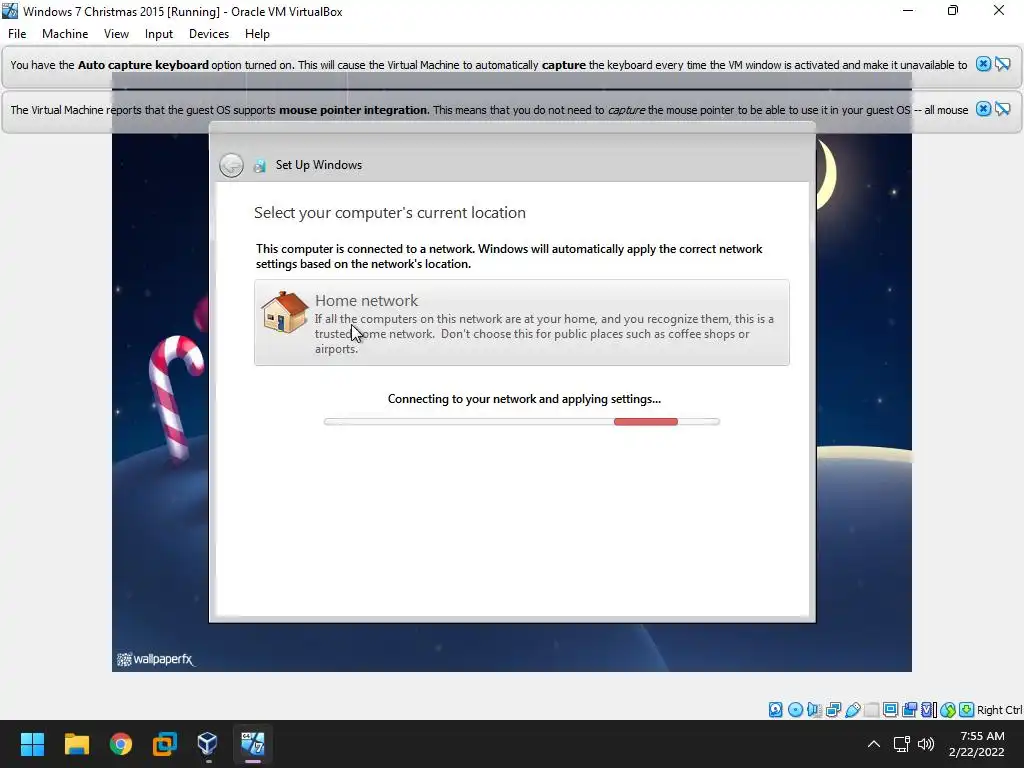Show hidden system tray icons
Image resolution: width=1024 pixels, height=768 pixels.
coord(874,744)
